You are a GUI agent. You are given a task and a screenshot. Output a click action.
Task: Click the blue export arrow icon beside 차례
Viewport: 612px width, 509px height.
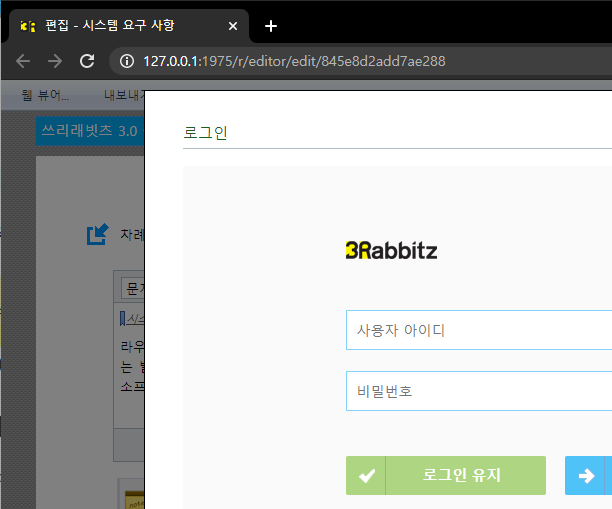[x=98, y=234]
